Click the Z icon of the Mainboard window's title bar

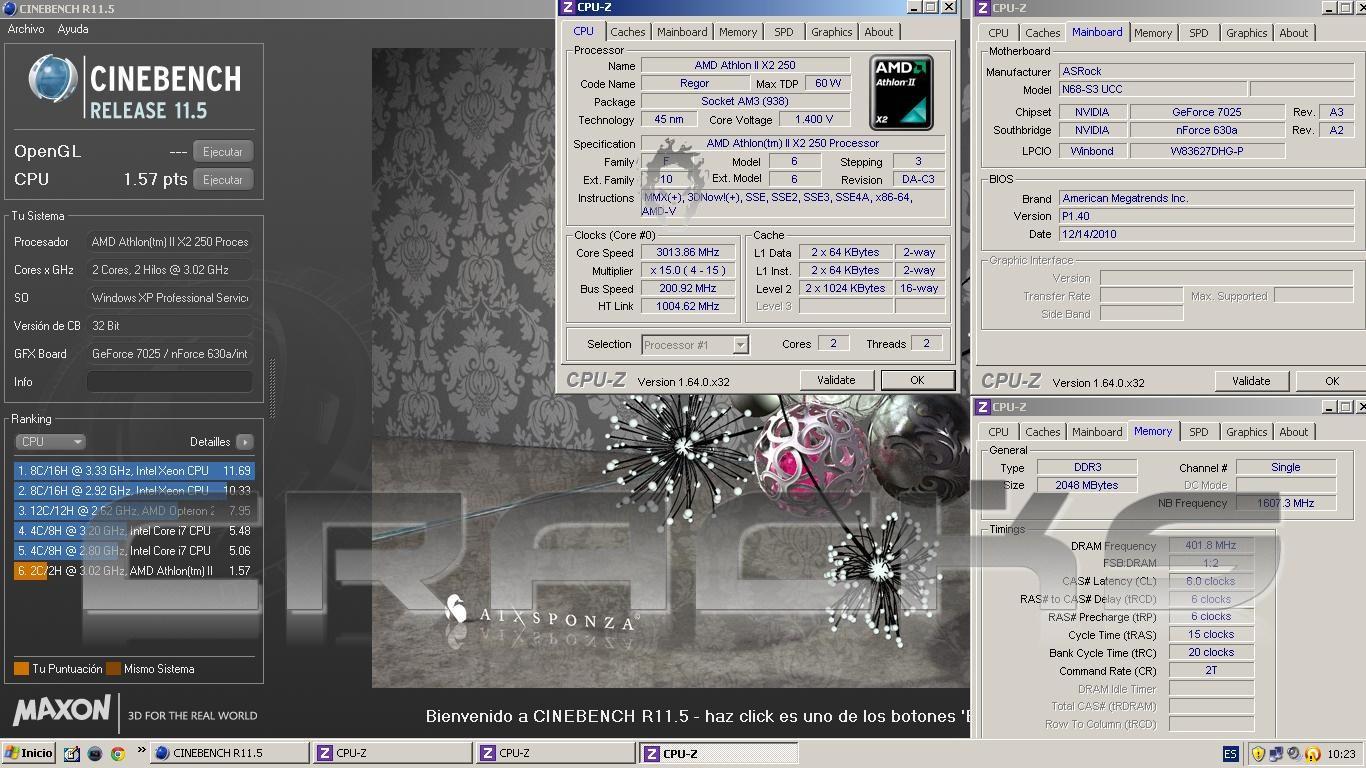[983, 8]
